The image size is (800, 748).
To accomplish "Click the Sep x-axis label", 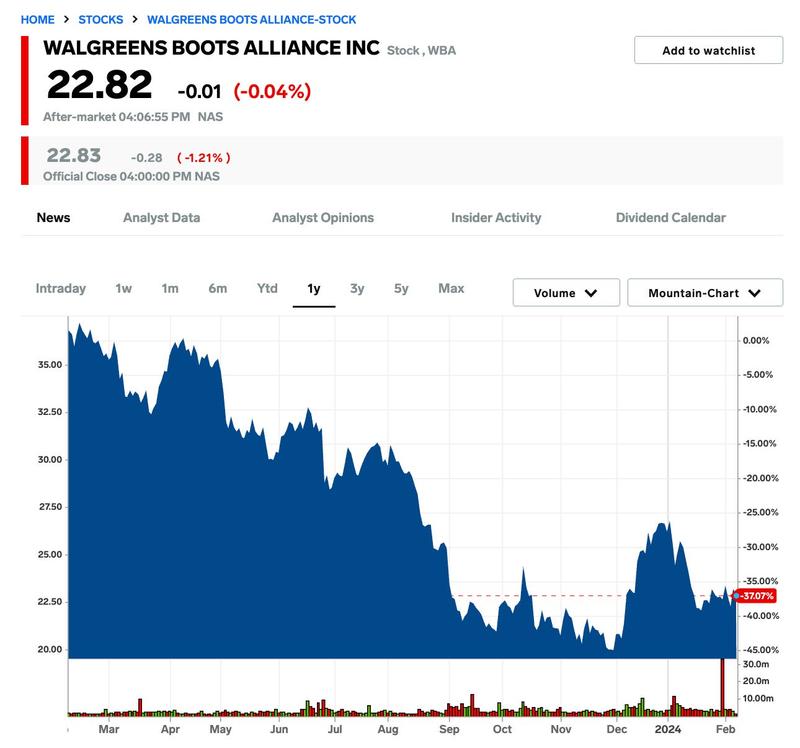I will coord(449,729).
